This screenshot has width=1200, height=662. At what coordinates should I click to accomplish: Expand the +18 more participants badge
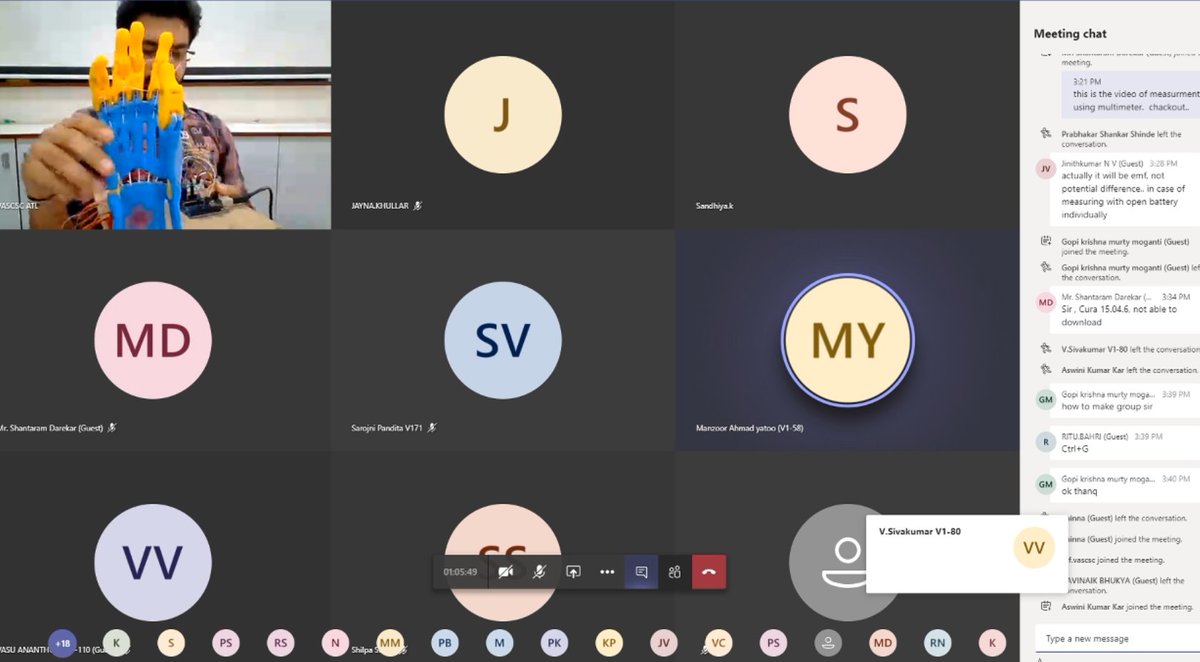(x=62, y=642)
